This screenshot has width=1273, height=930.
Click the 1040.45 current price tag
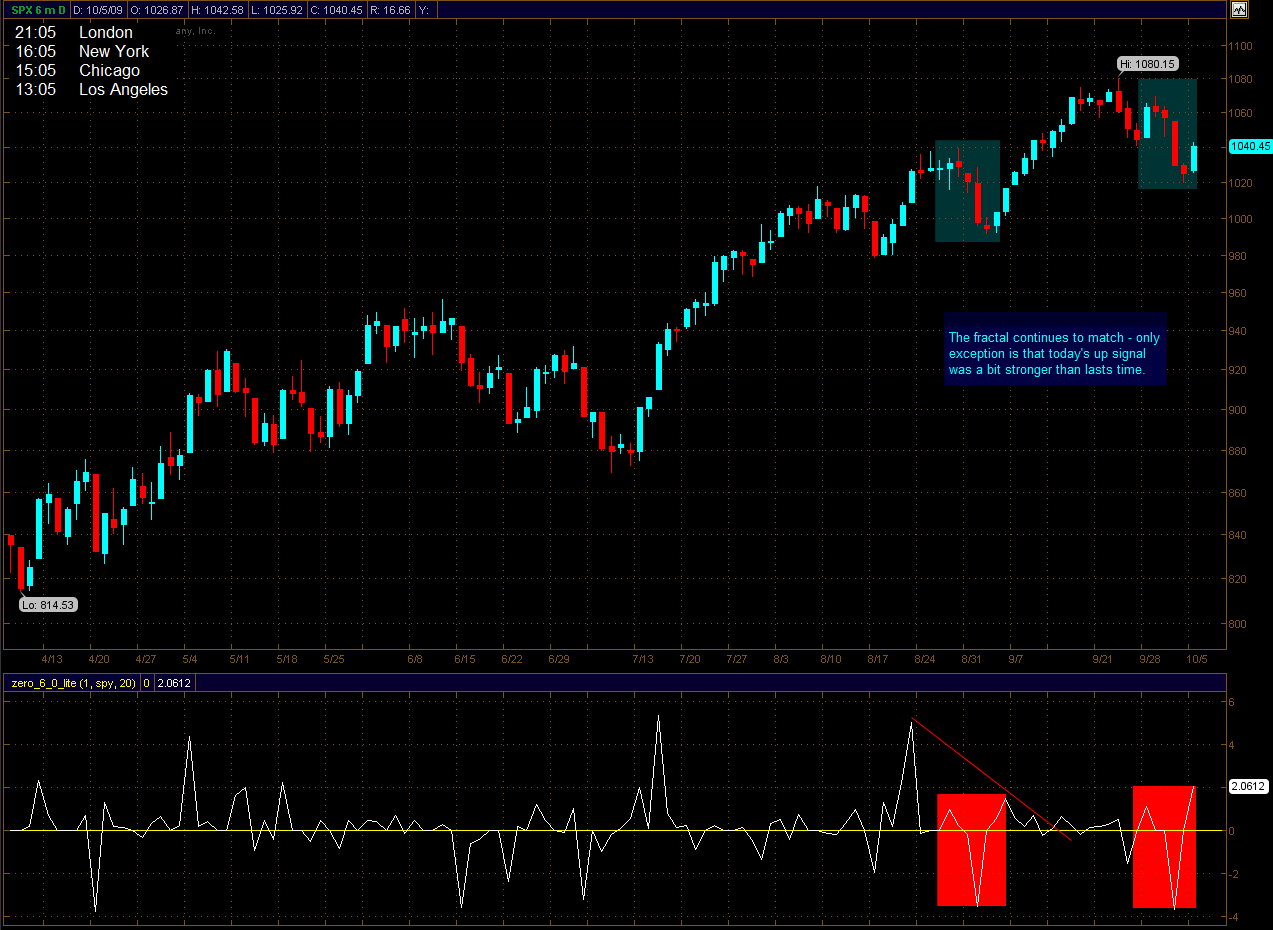pos(1250,146)
